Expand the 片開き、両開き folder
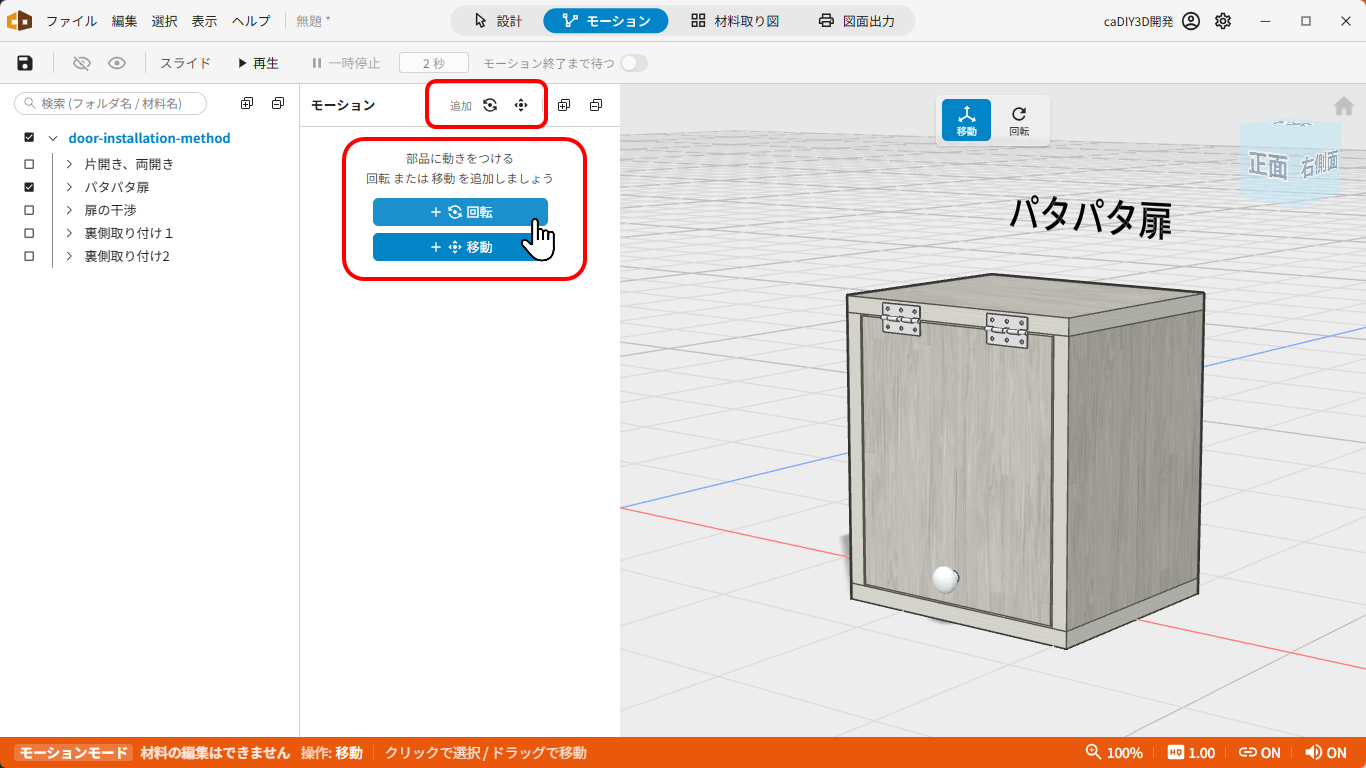The width and height of the screenshot is (1366, 768). click(69, 164)
